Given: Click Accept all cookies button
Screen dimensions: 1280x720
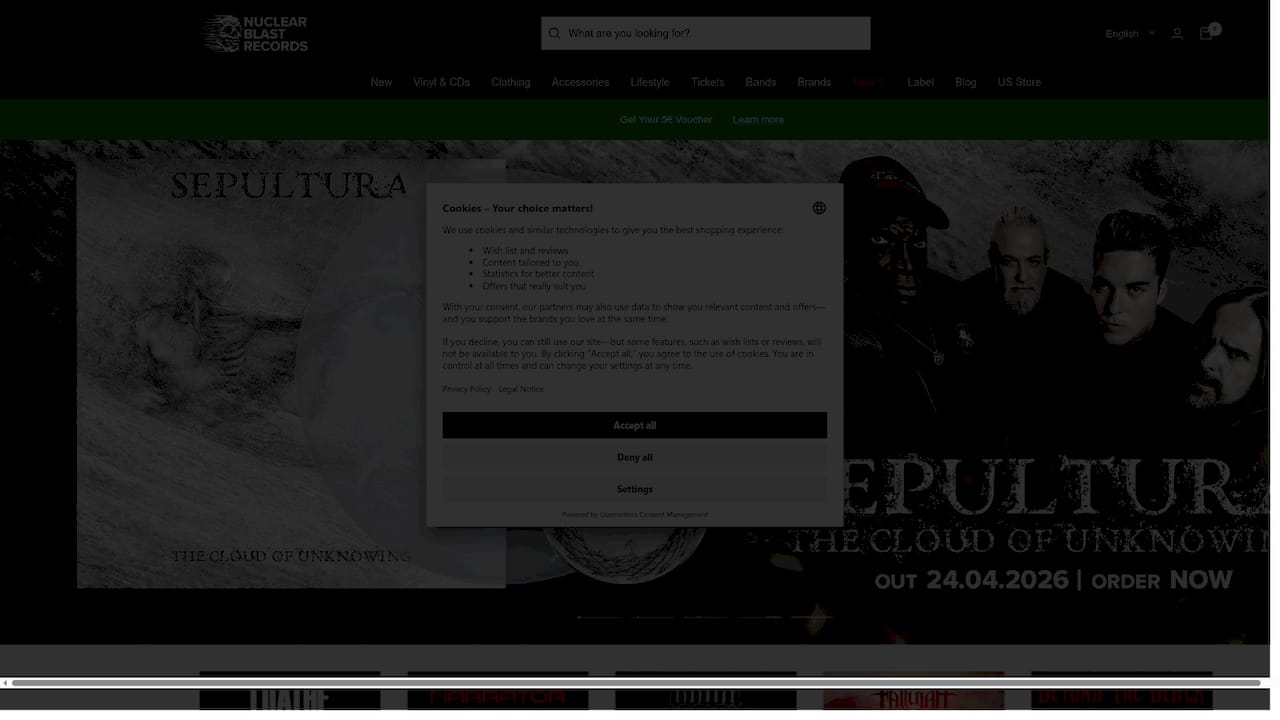Looking at the screenshot, I should 635,425.
